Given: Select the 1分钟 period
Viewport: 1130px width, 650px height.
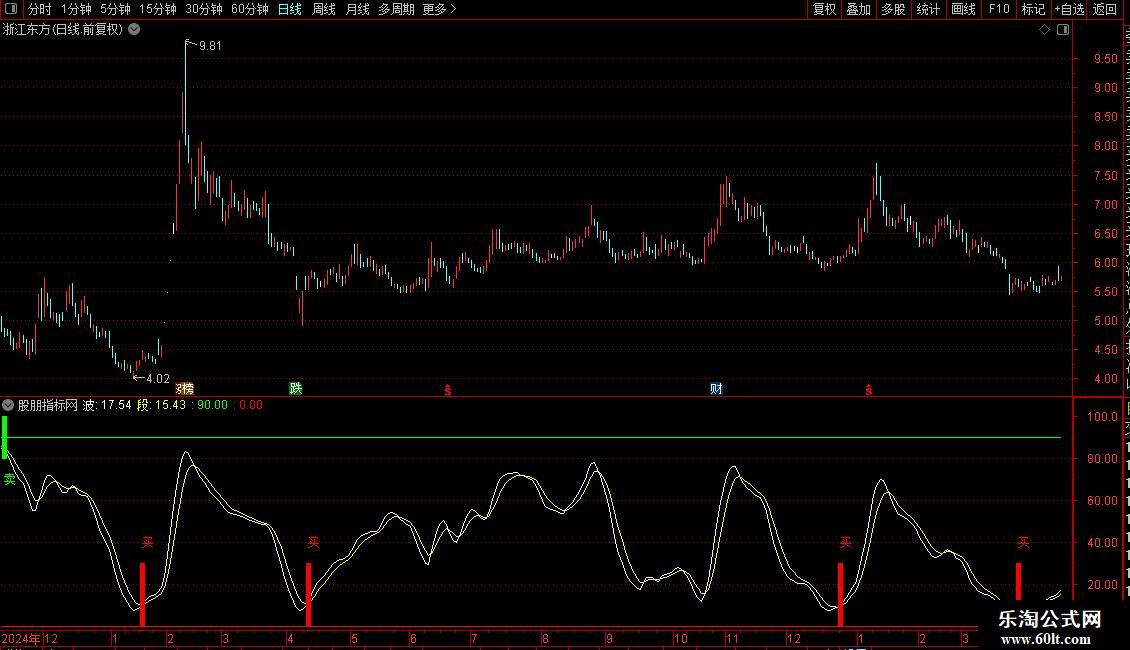Looking at the screenshot, I should pyautogui.click(x=76, y=9).
